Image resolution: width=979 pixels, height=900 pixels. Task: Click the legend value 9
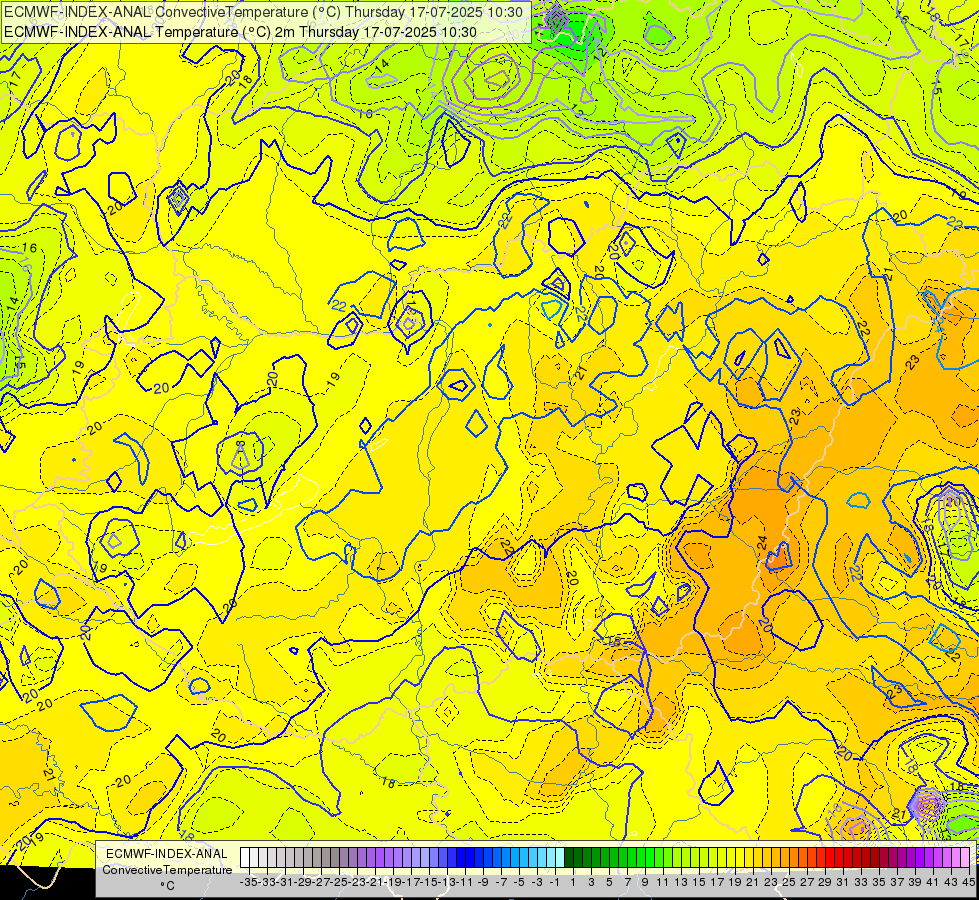pyautogui.click(x=645, y=882)
